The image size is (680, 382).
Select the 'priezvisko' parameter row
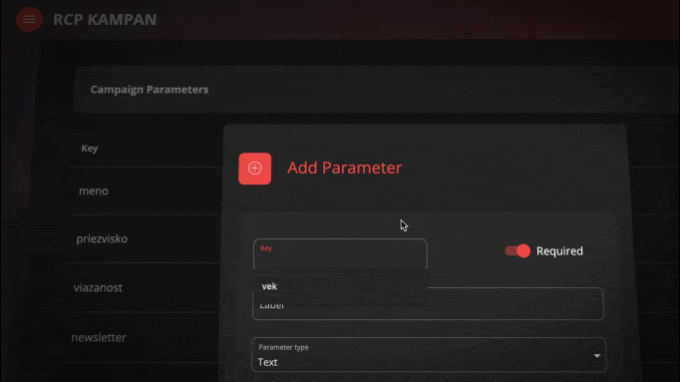[x=102, y=239]
